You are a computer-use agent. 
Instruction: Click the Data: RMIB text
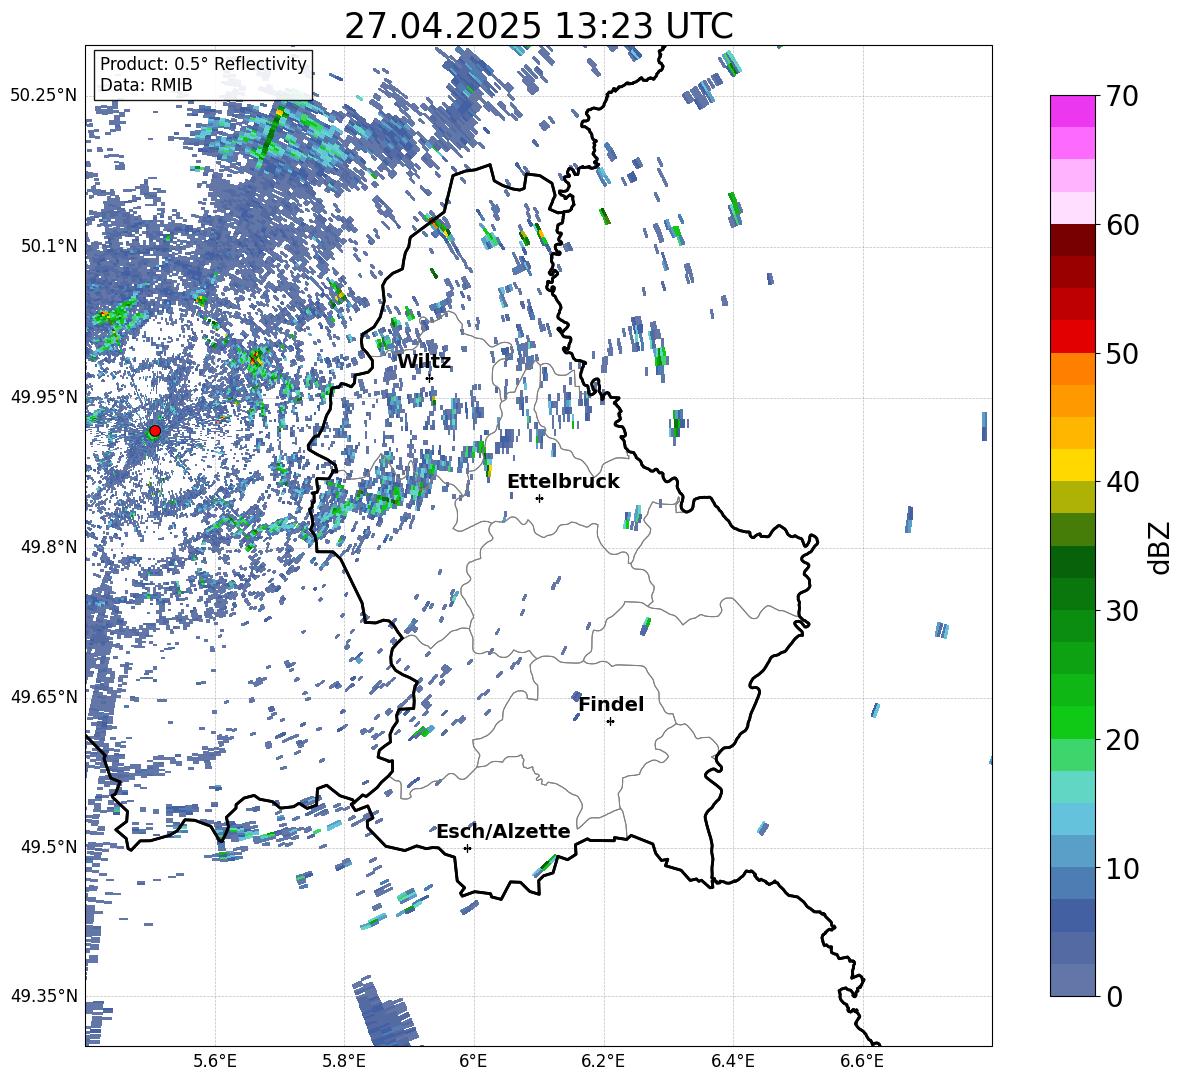(146, 85)
